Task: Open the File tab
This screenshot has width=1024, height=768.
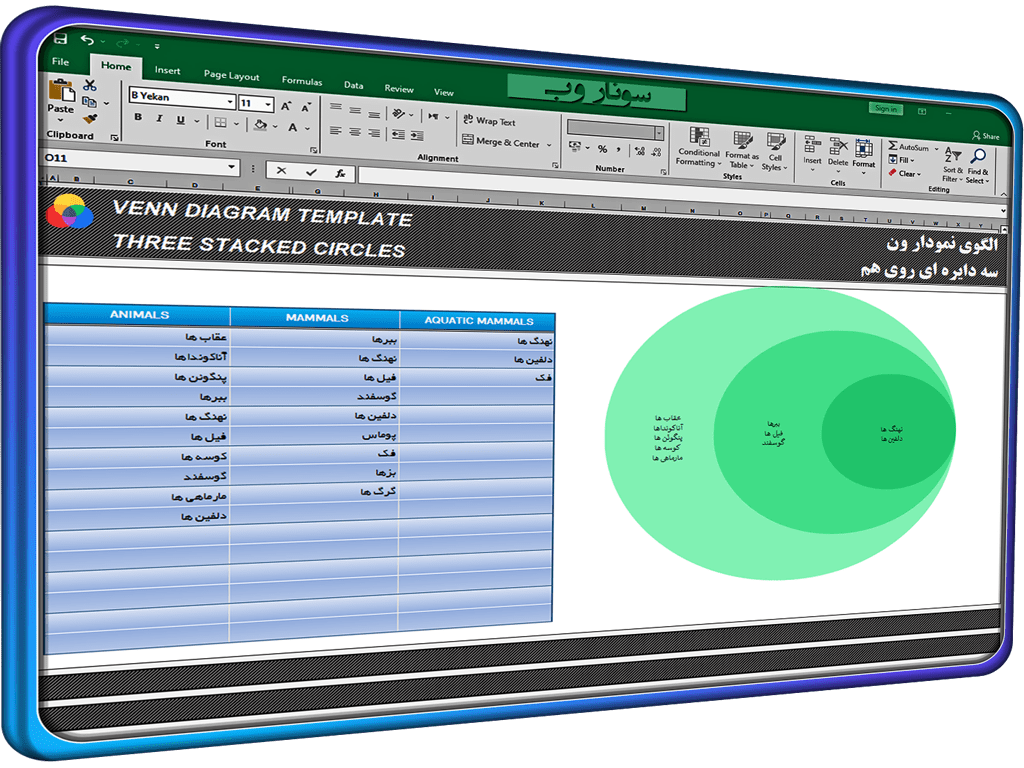Action: click(61, 61)
